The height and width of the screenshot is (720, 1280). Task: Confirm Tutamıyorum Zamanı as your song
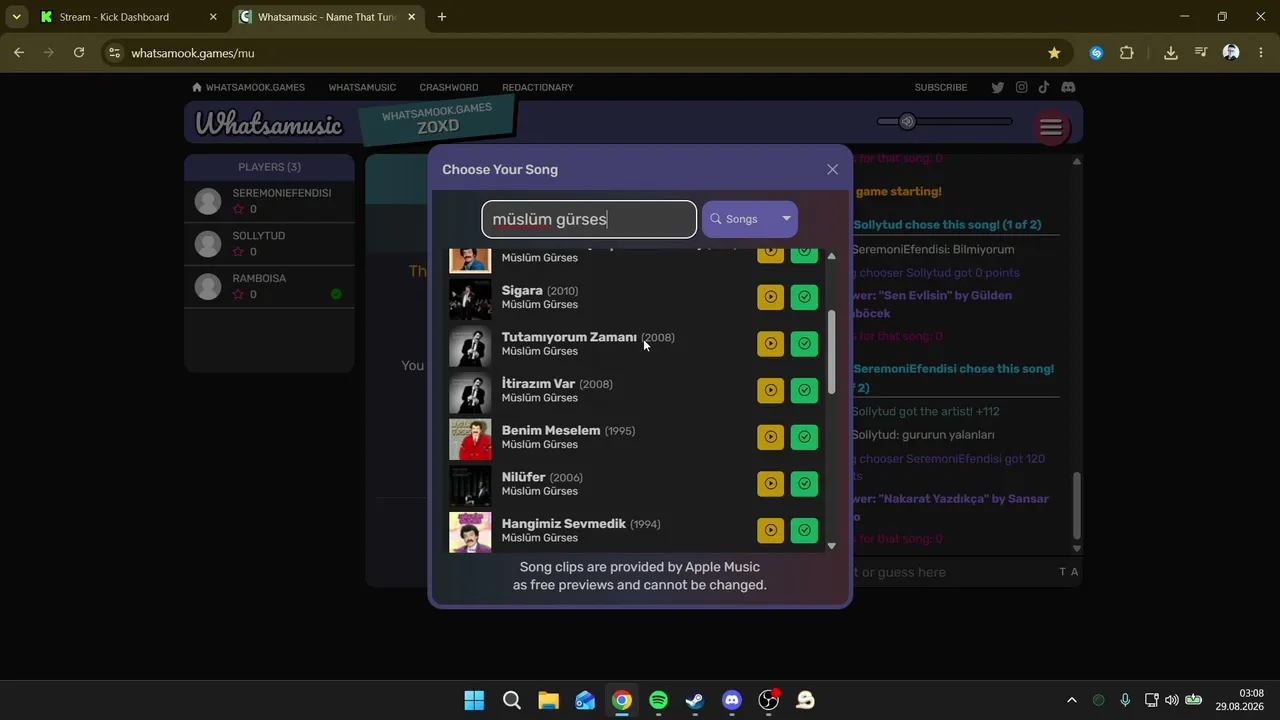point(804,344)
